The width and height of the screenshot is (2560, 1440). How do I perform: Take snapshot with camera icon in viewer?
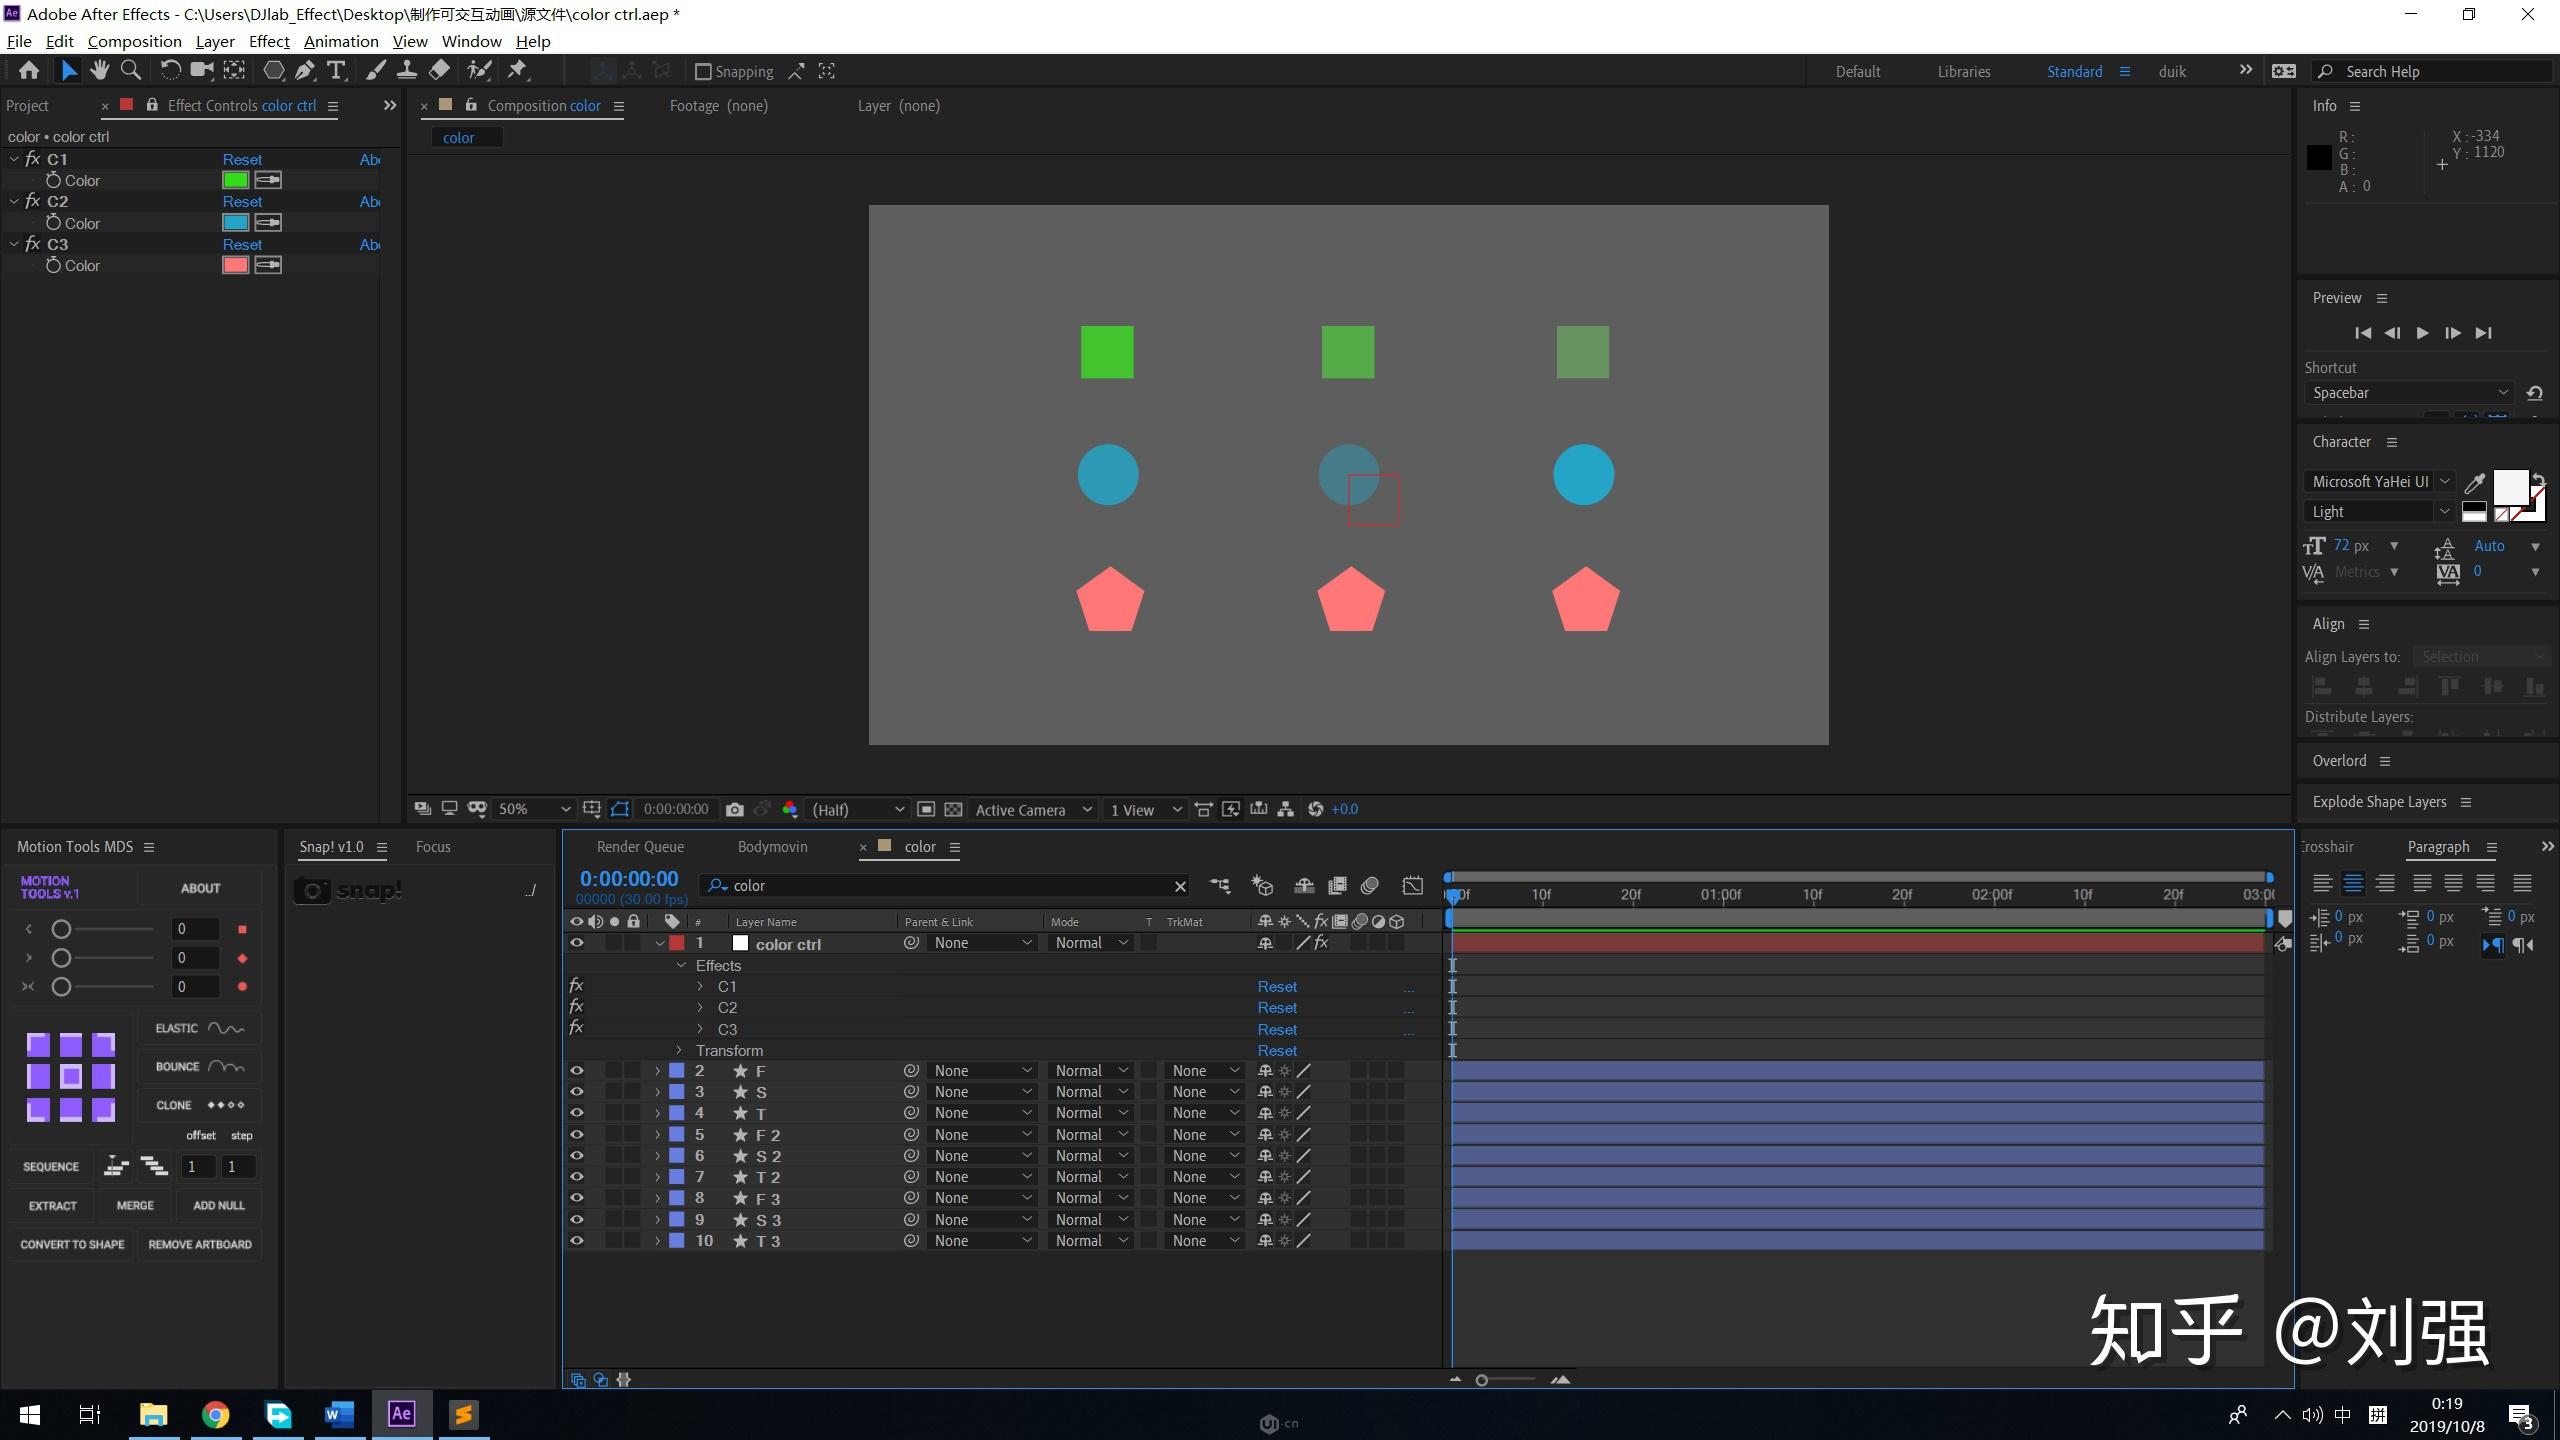click(x=735, y=809)
